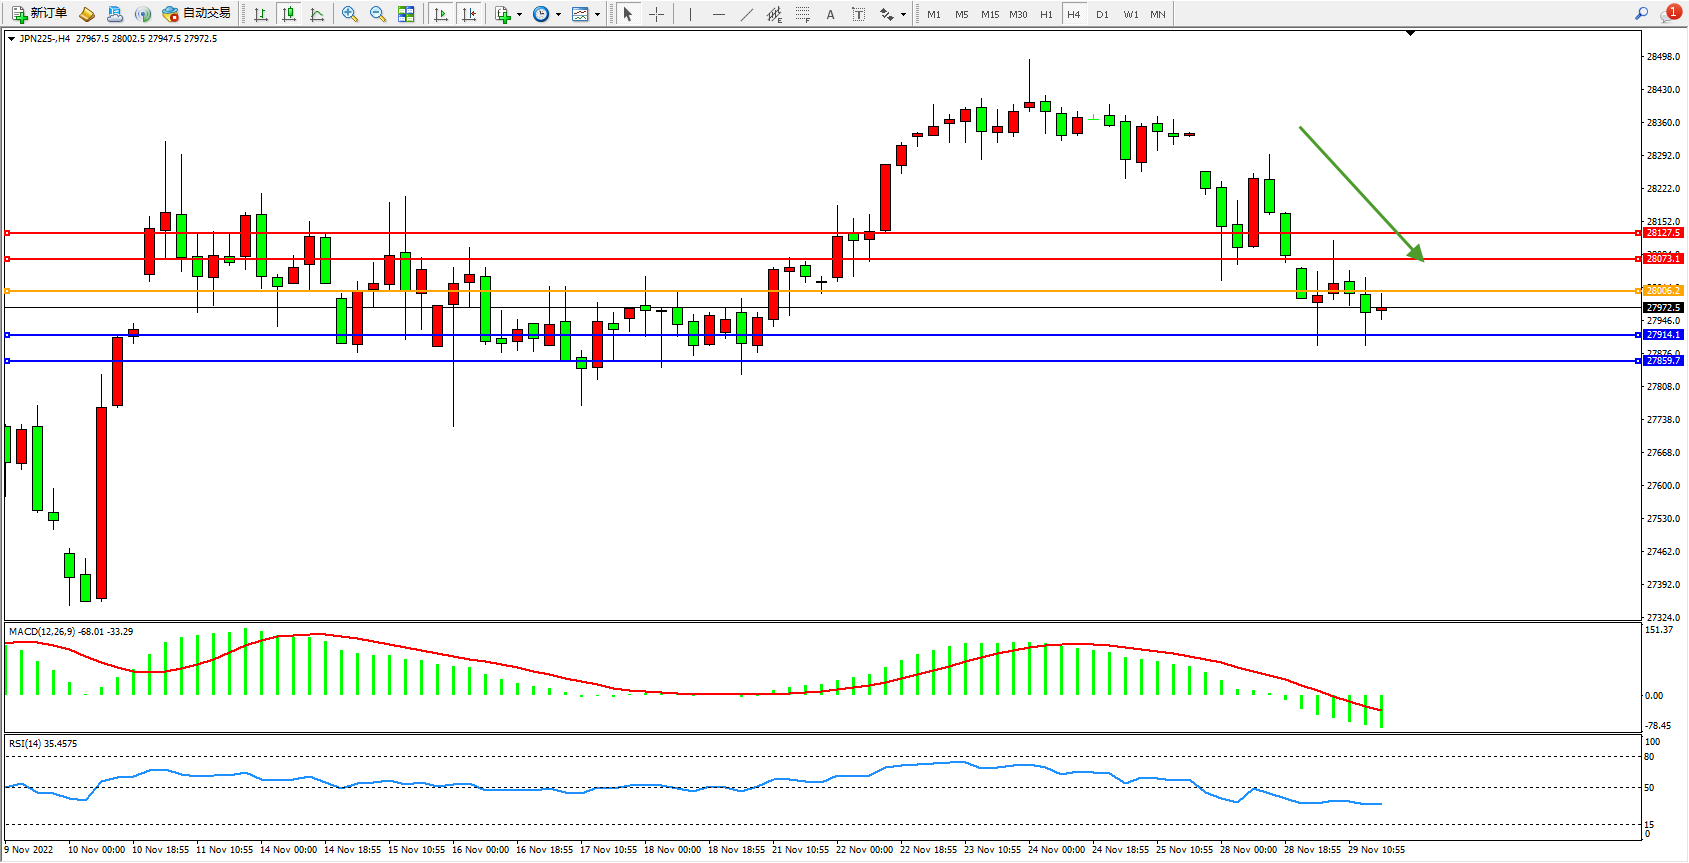Switch chart to bar chart mode
The width and height of the screenshot is (1689, 863).
[261, 14]
